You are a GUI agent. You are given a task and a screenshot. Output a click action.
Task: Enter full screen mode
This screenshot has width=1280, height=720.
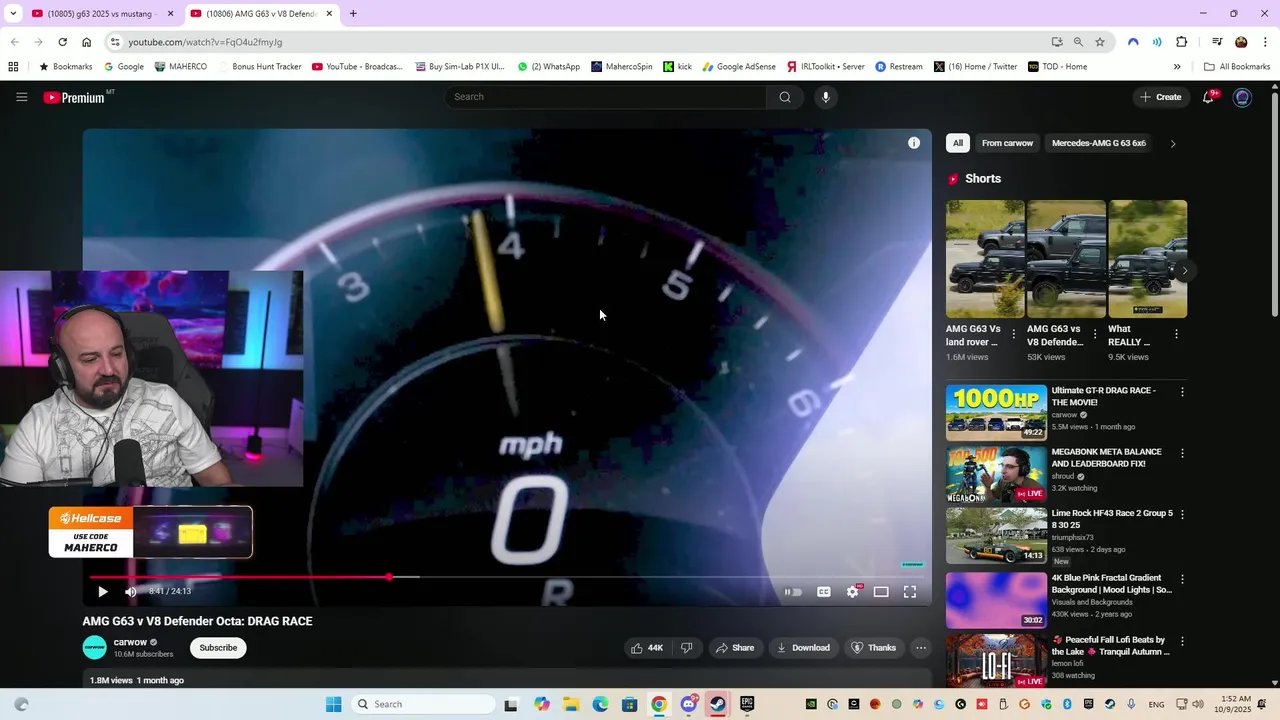click(x=910, y=592)
